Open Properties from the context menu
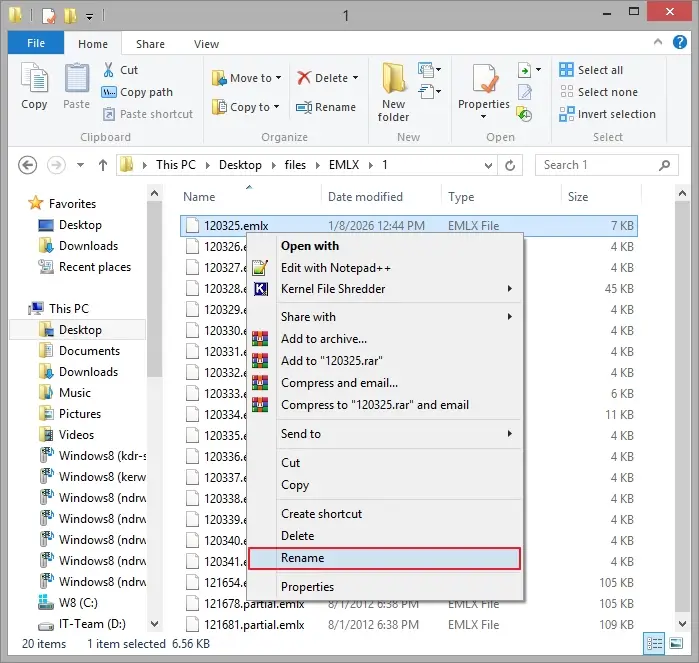Viewport: 699px width, 663px height. click(x=385, y=587)
